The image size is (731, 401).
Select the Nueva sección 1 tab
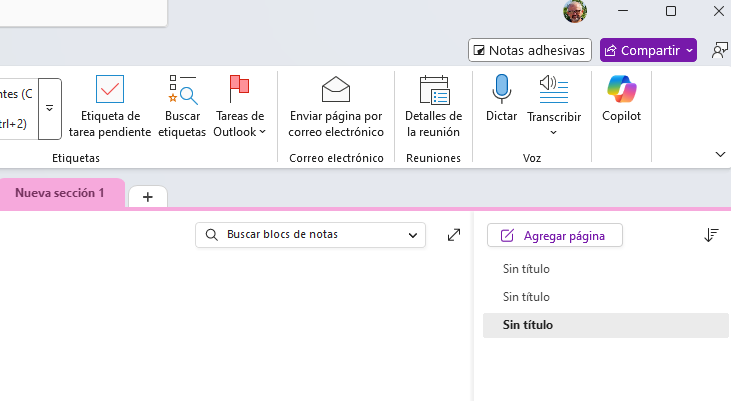60,193
